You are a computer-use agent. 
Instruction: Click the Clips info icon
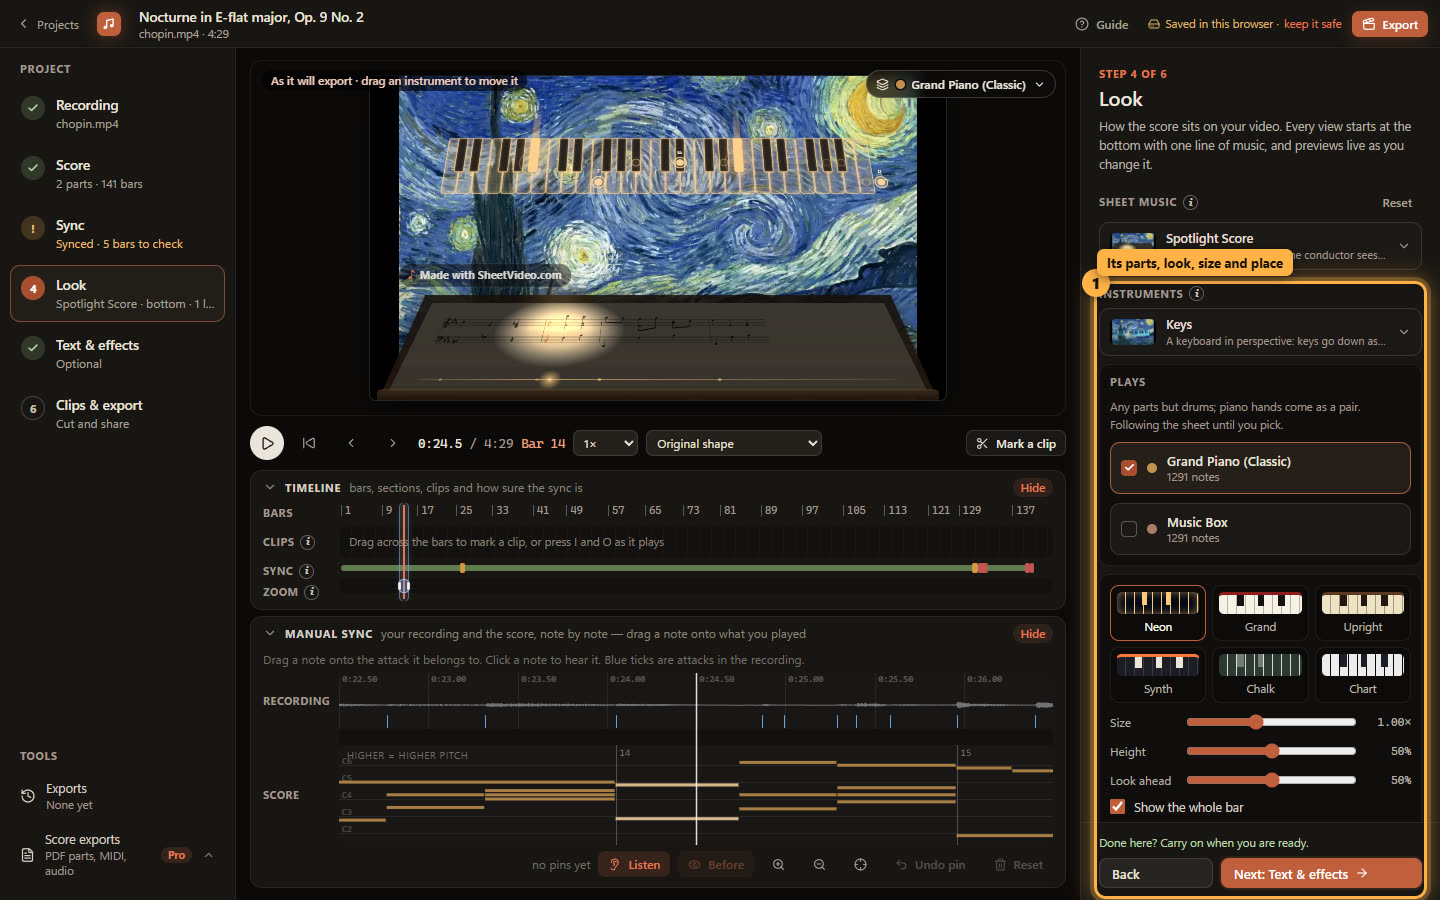(308, 542)
